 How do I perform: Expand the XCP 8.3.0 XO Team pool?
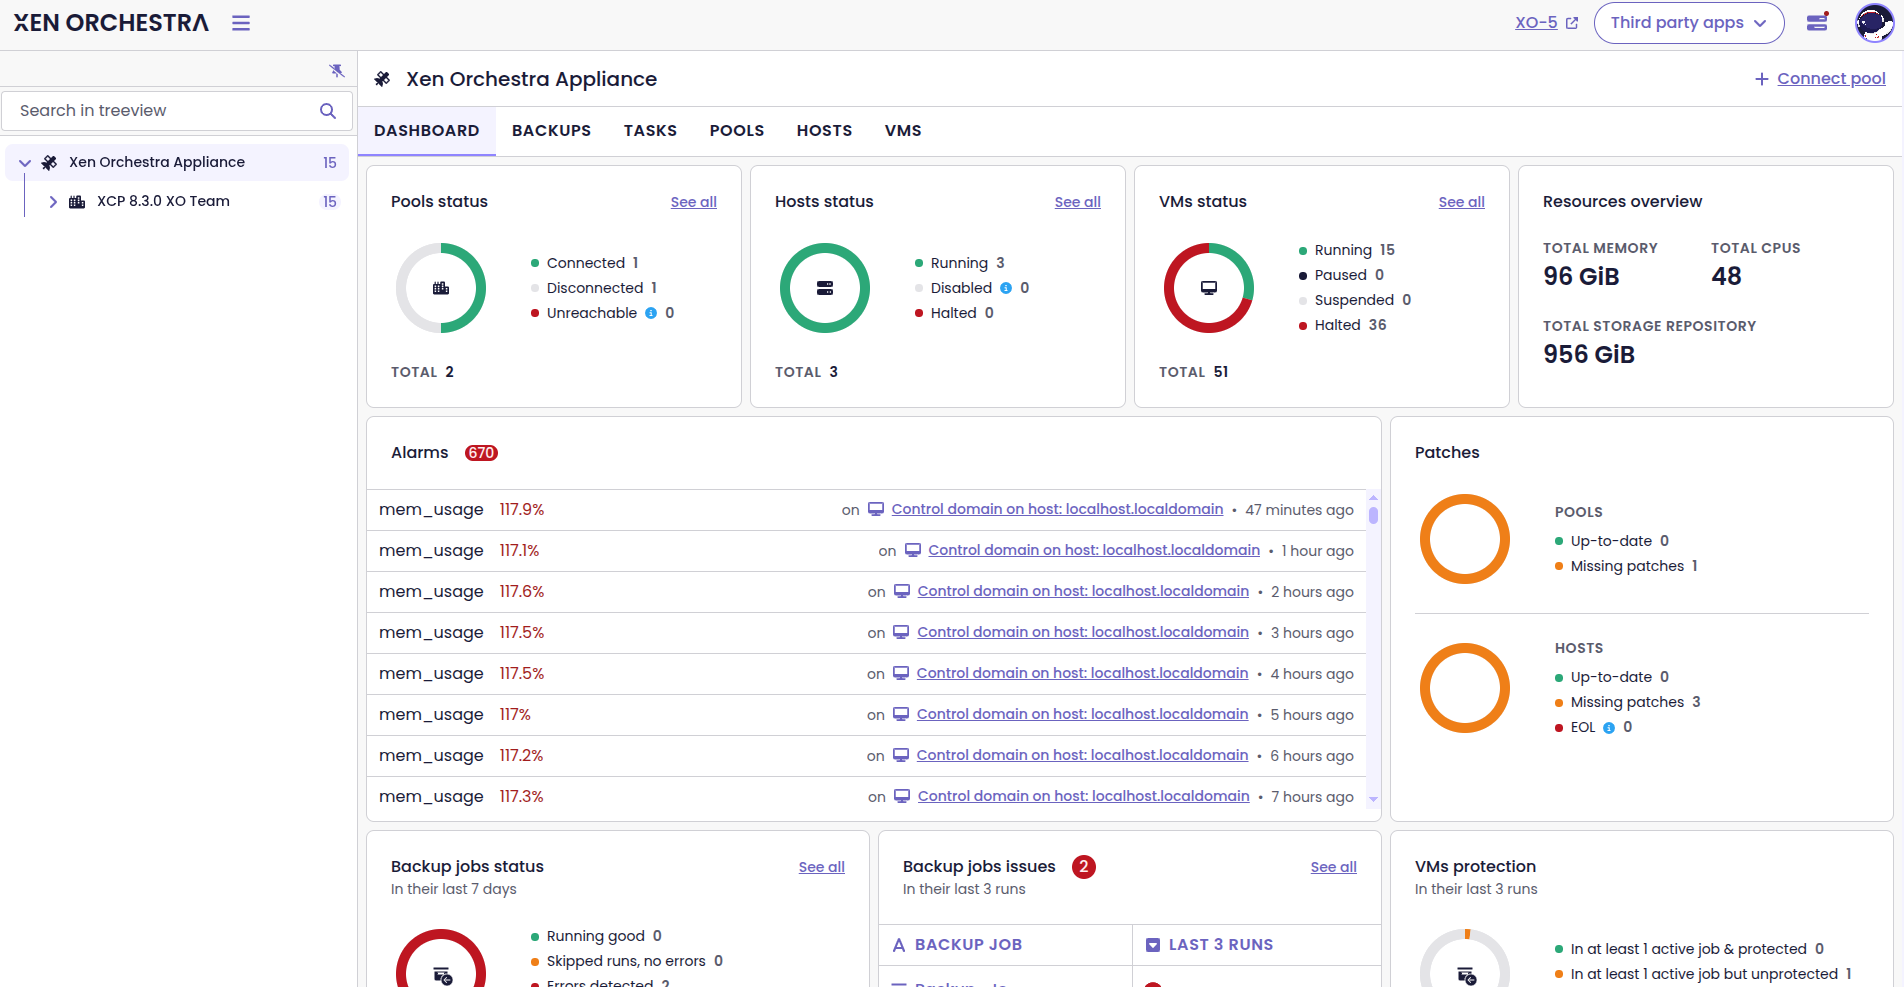point(53,202)
